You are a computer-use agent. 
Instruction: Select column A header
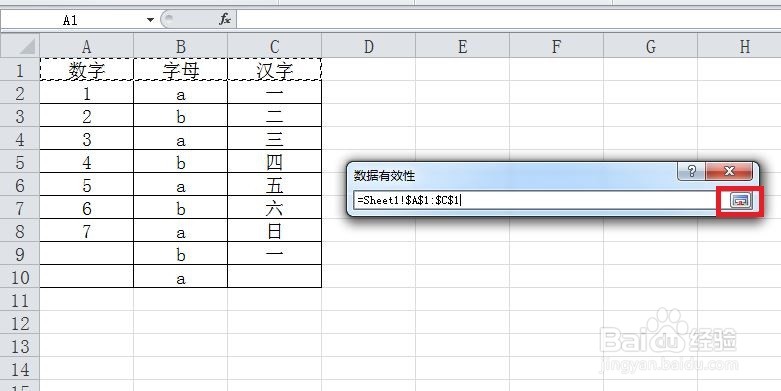click(x=87, y=46)
